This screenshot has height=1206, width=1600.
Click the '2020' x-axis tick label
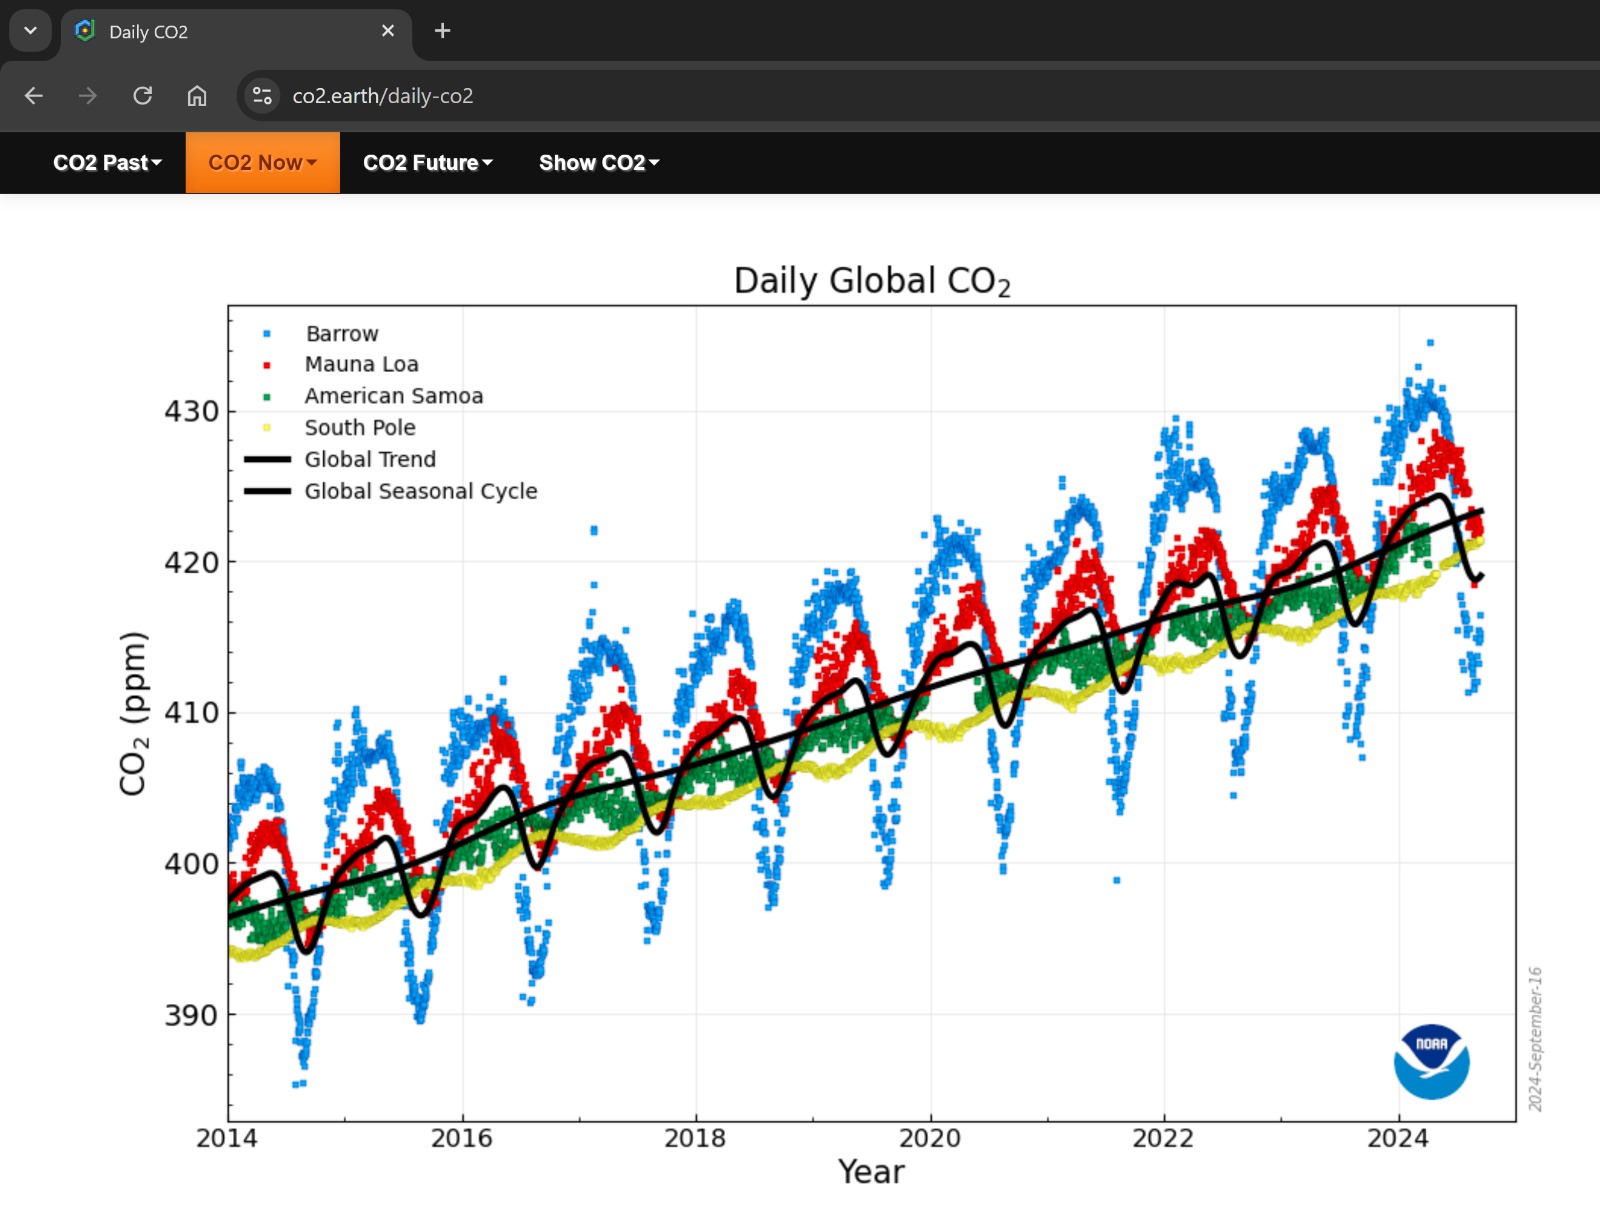(930, 1138)
